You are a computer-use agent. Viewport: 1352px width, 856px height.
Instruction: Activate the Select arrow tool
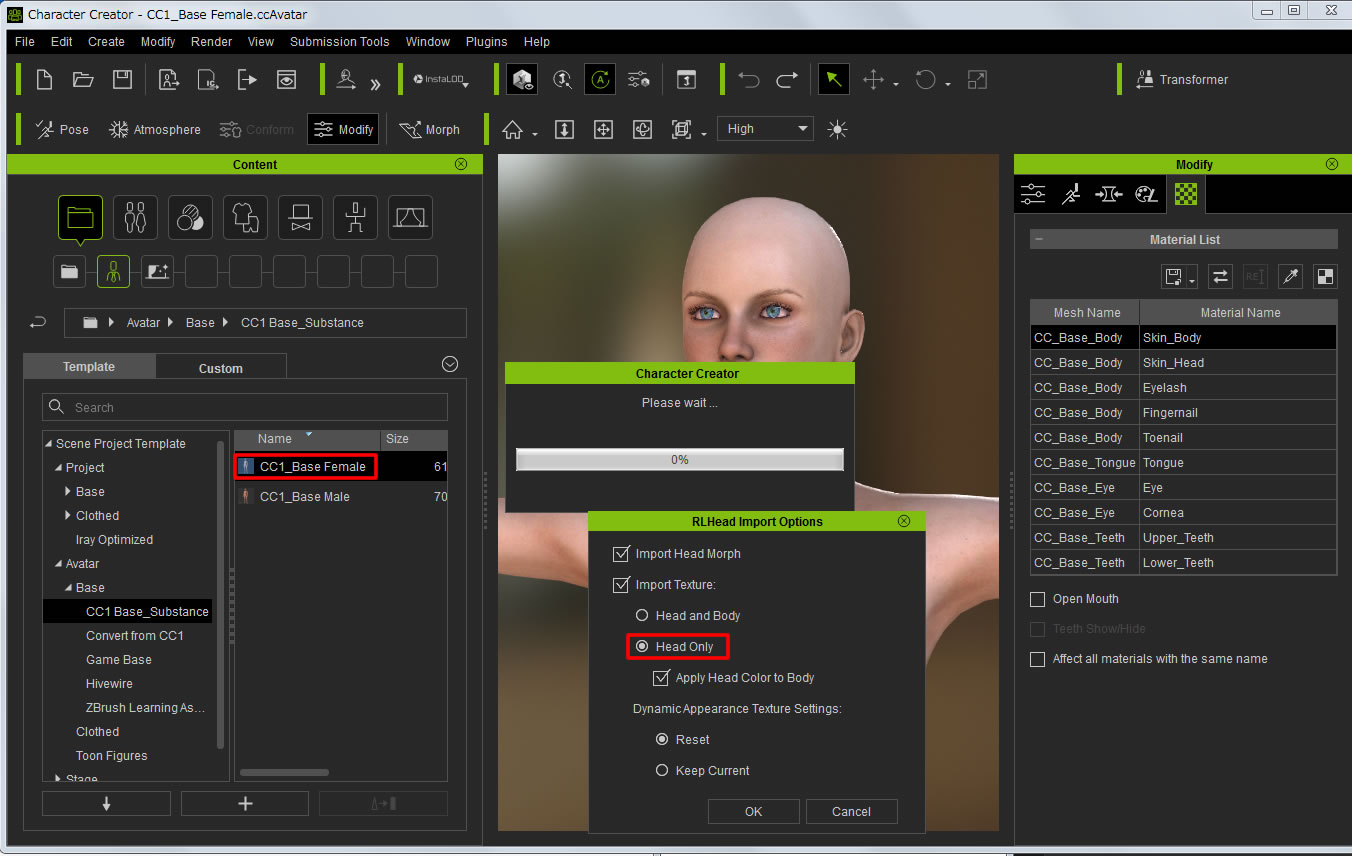click(834, 80)
